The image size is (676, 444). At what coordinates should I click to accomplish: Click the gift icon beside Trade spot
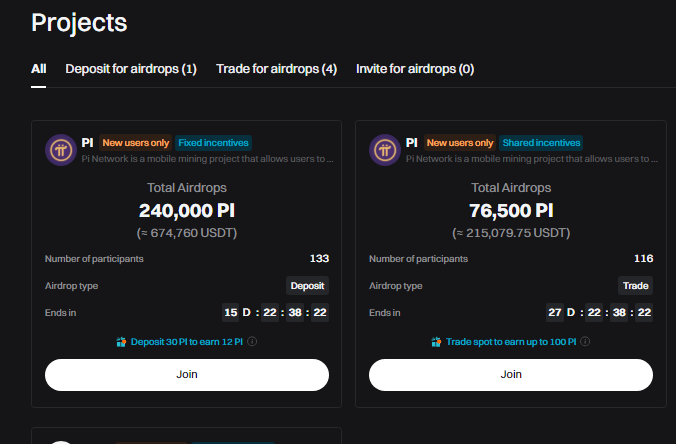436,342
